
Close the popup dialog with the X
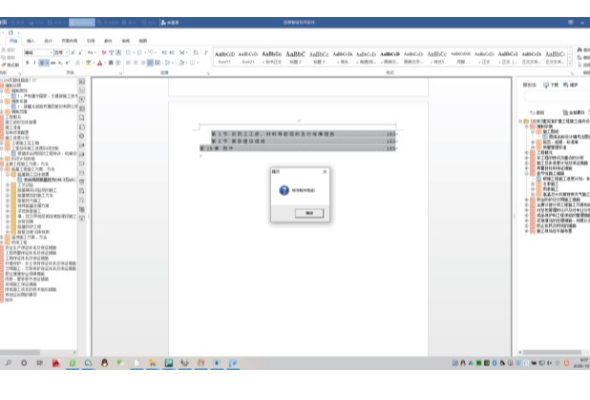(x=325, y=172)
